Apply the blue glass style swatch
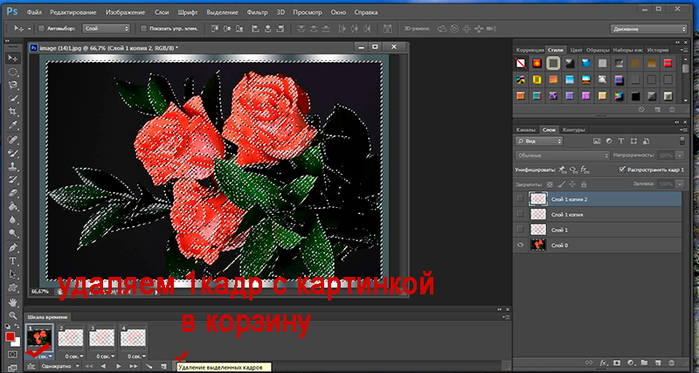Viewport: 699px width, 373px height. click(x=586, y=63)
